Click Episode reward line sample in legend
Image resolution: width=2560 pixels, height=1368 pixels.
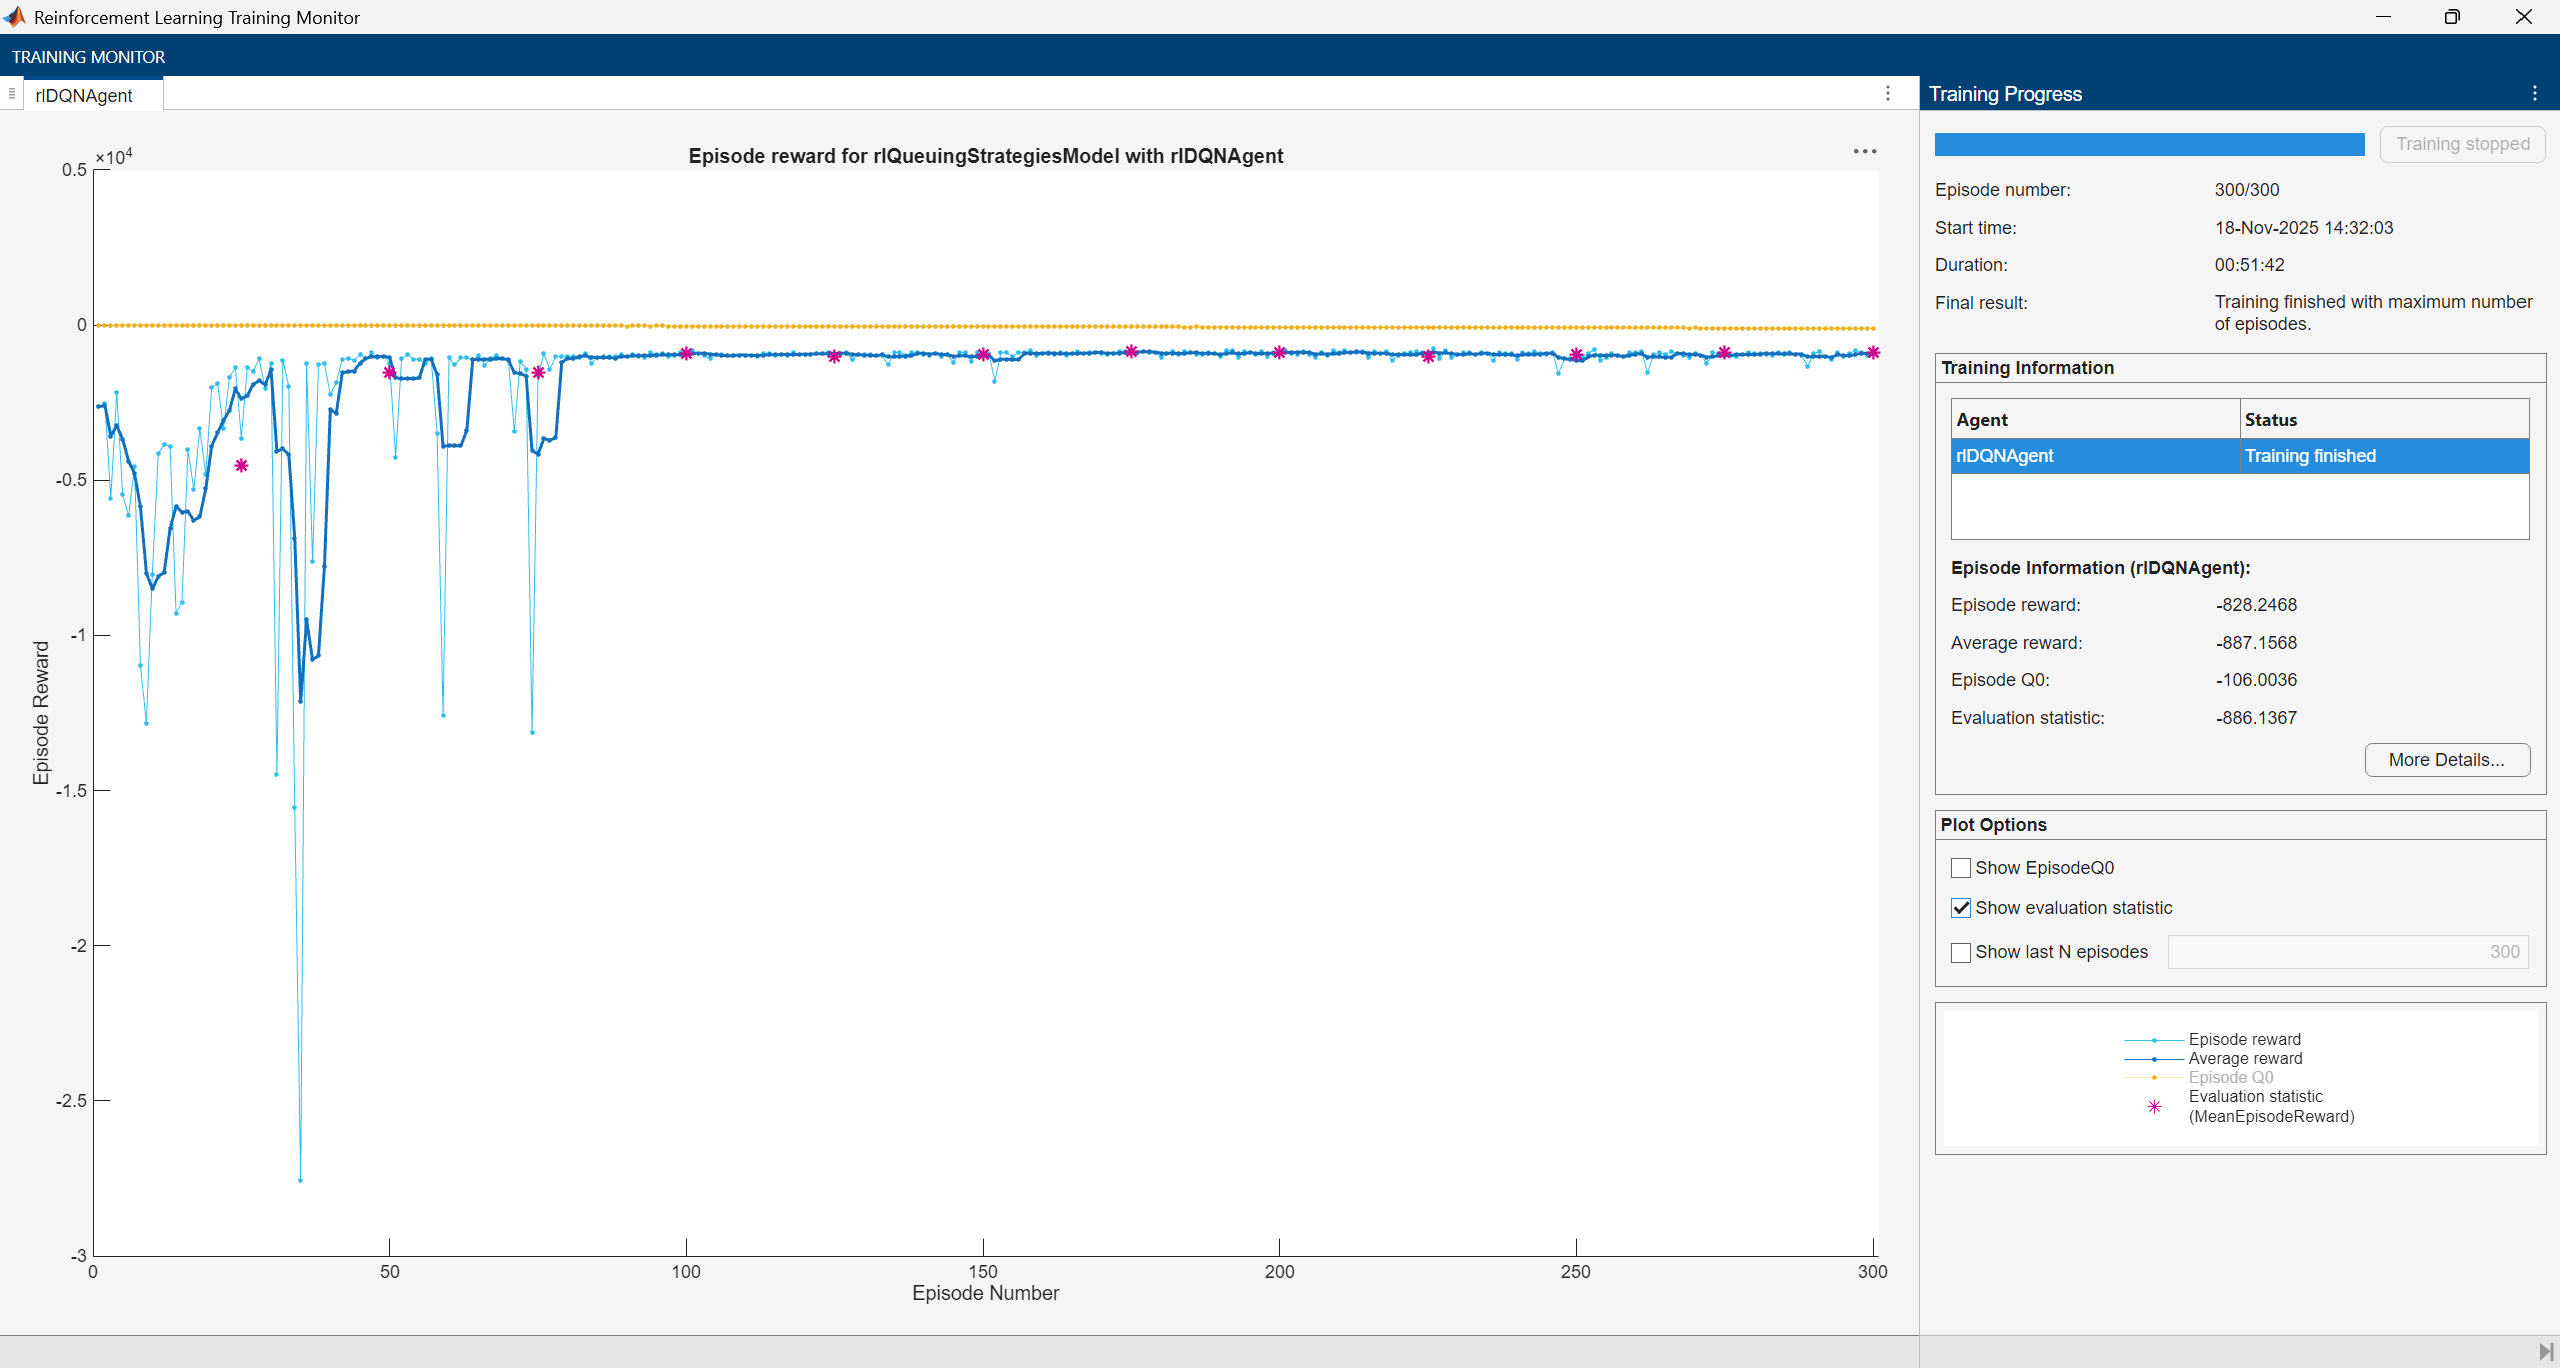point(2154,1040)
